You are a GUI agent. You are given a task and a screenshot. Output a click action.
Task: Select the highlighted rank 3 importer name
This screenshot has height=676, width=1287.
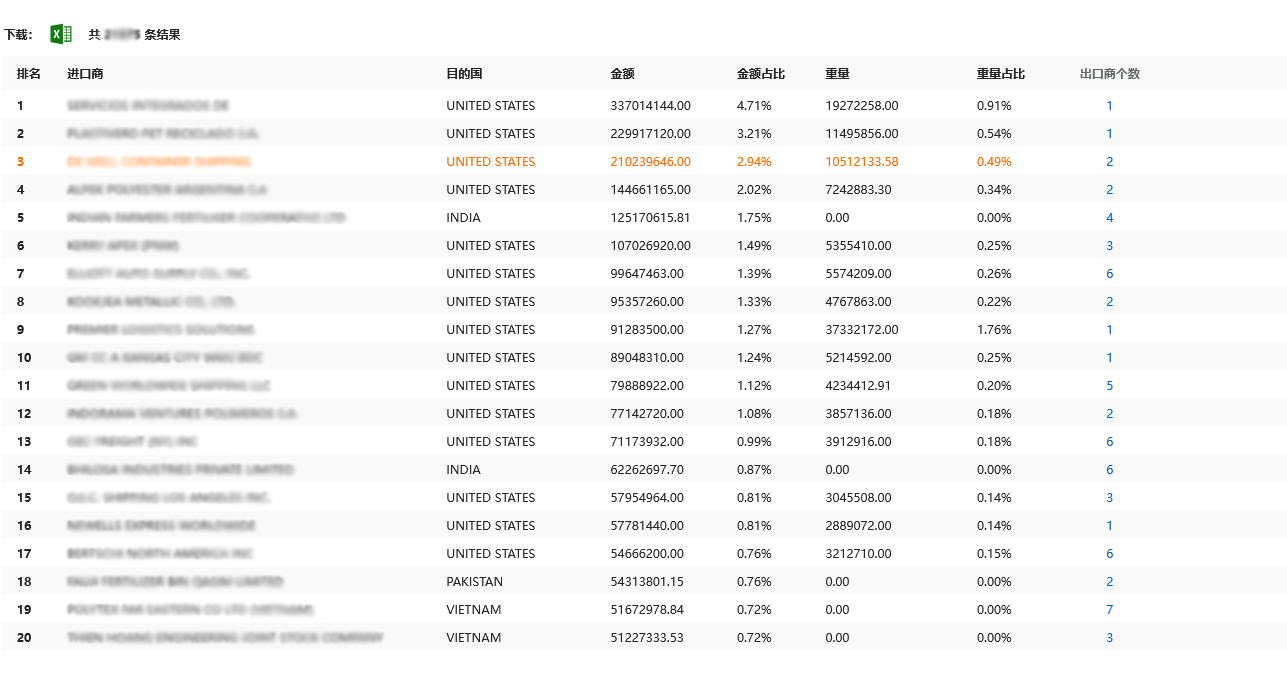[x=159, y=162]
